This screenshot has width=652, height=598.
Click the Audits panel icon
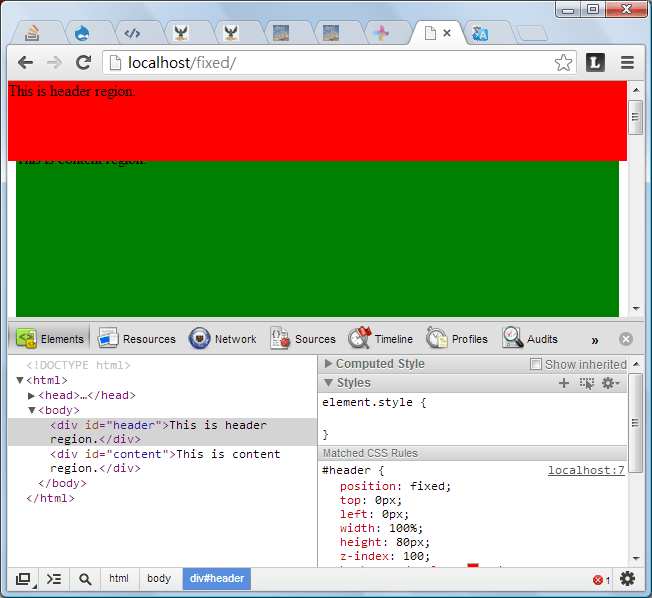tap(513, 338)
